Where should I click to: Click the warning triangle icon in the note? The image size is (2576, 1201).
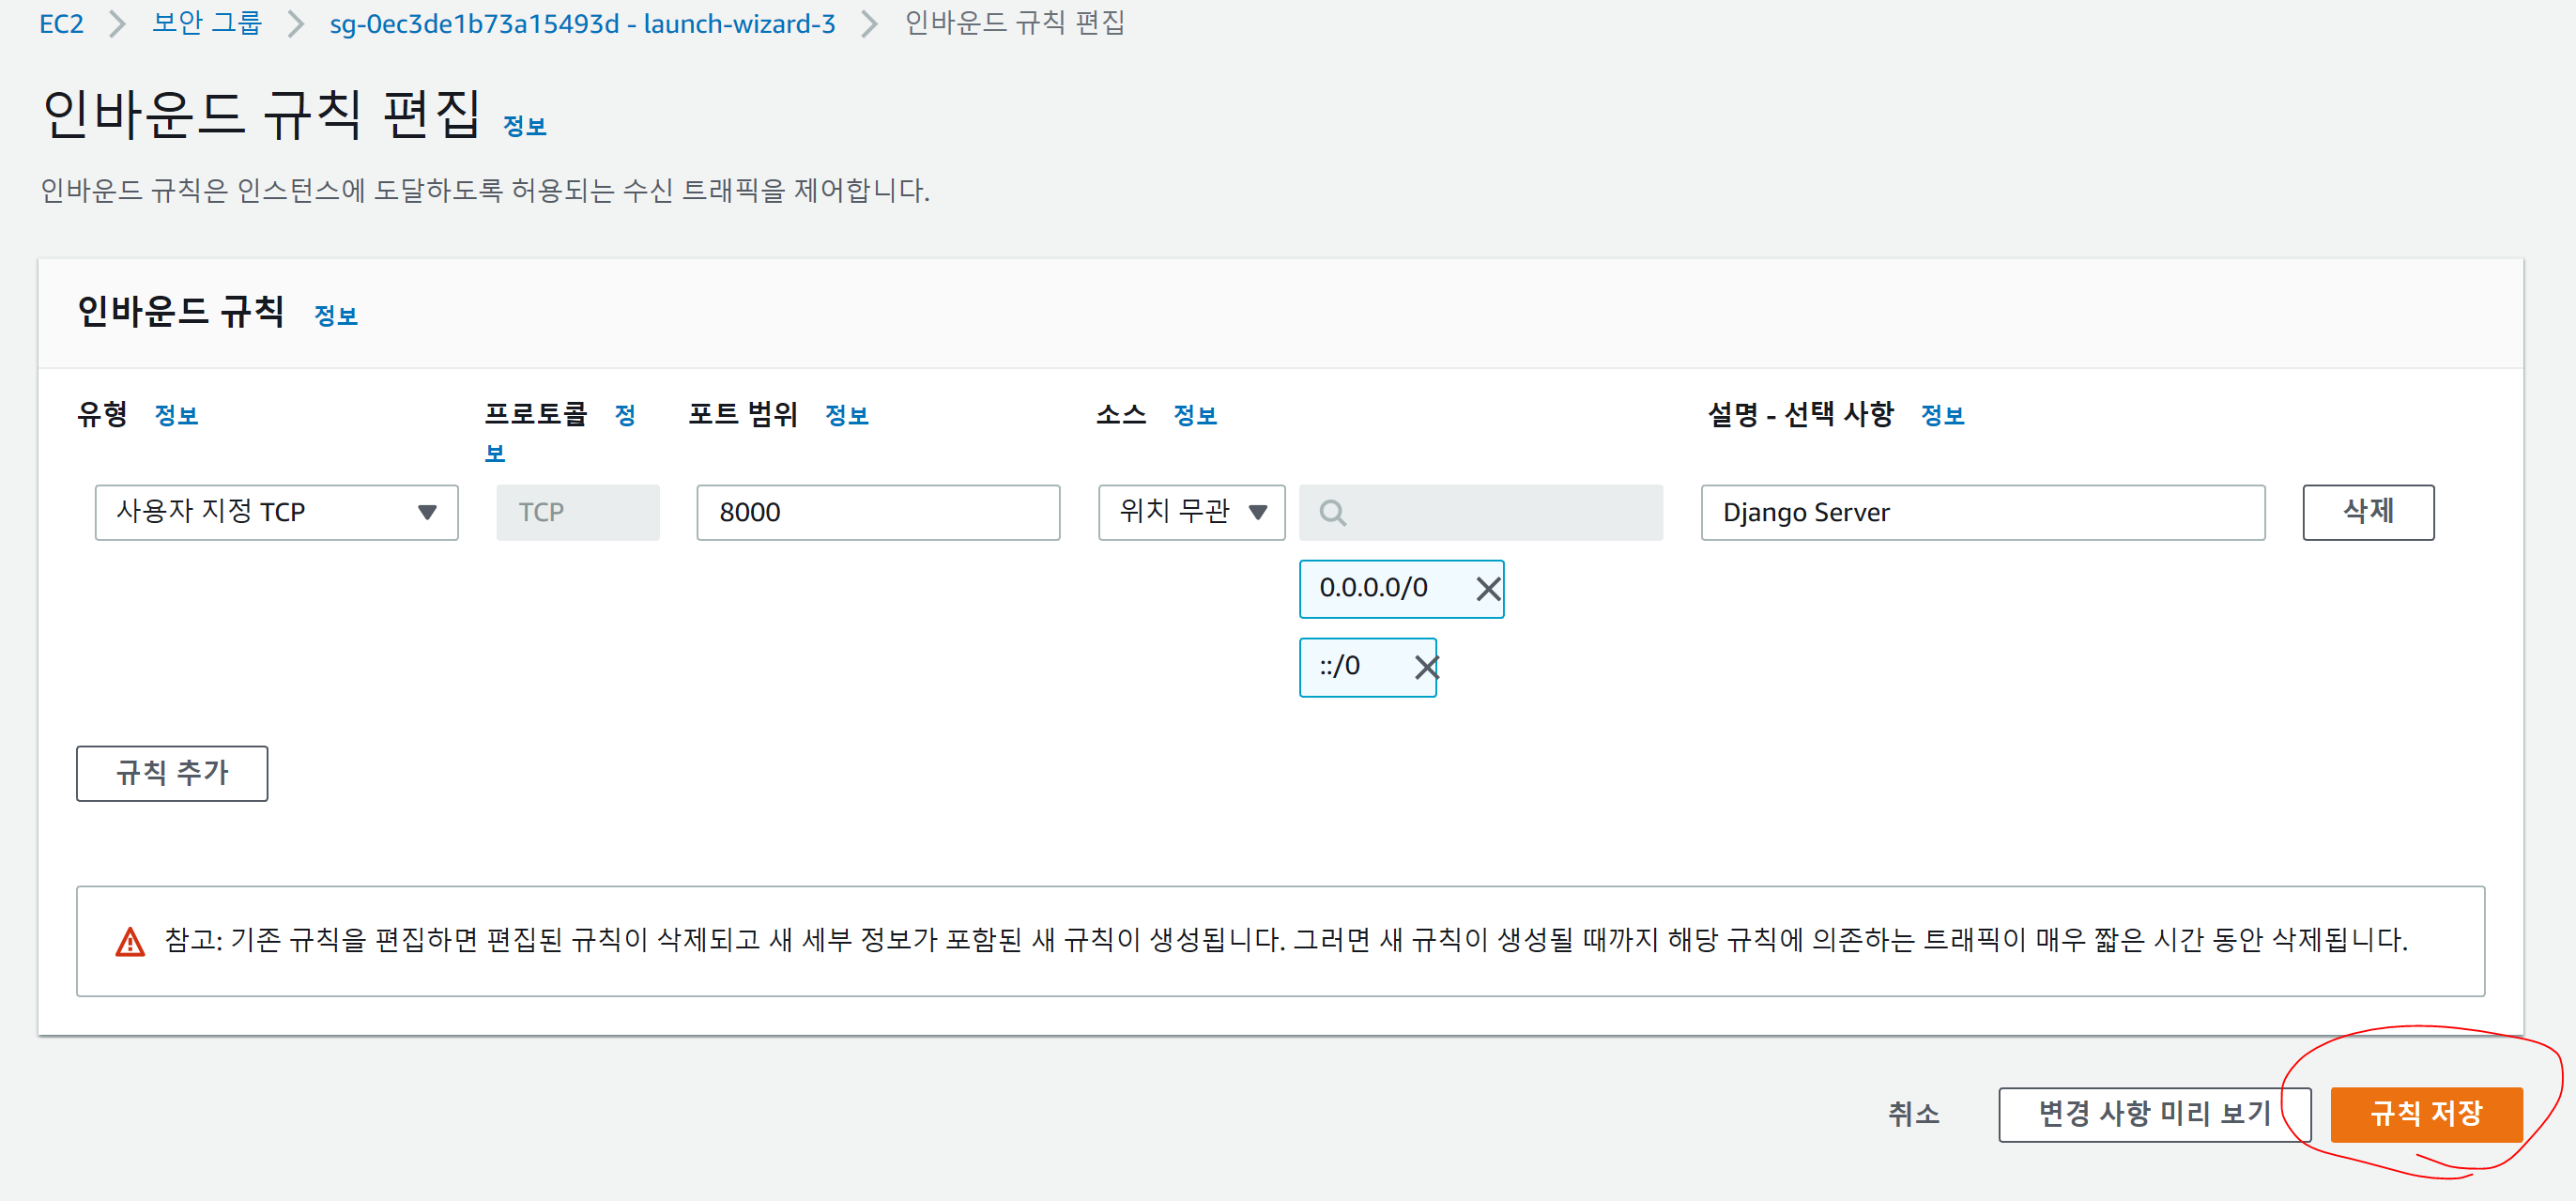(130, 942)
